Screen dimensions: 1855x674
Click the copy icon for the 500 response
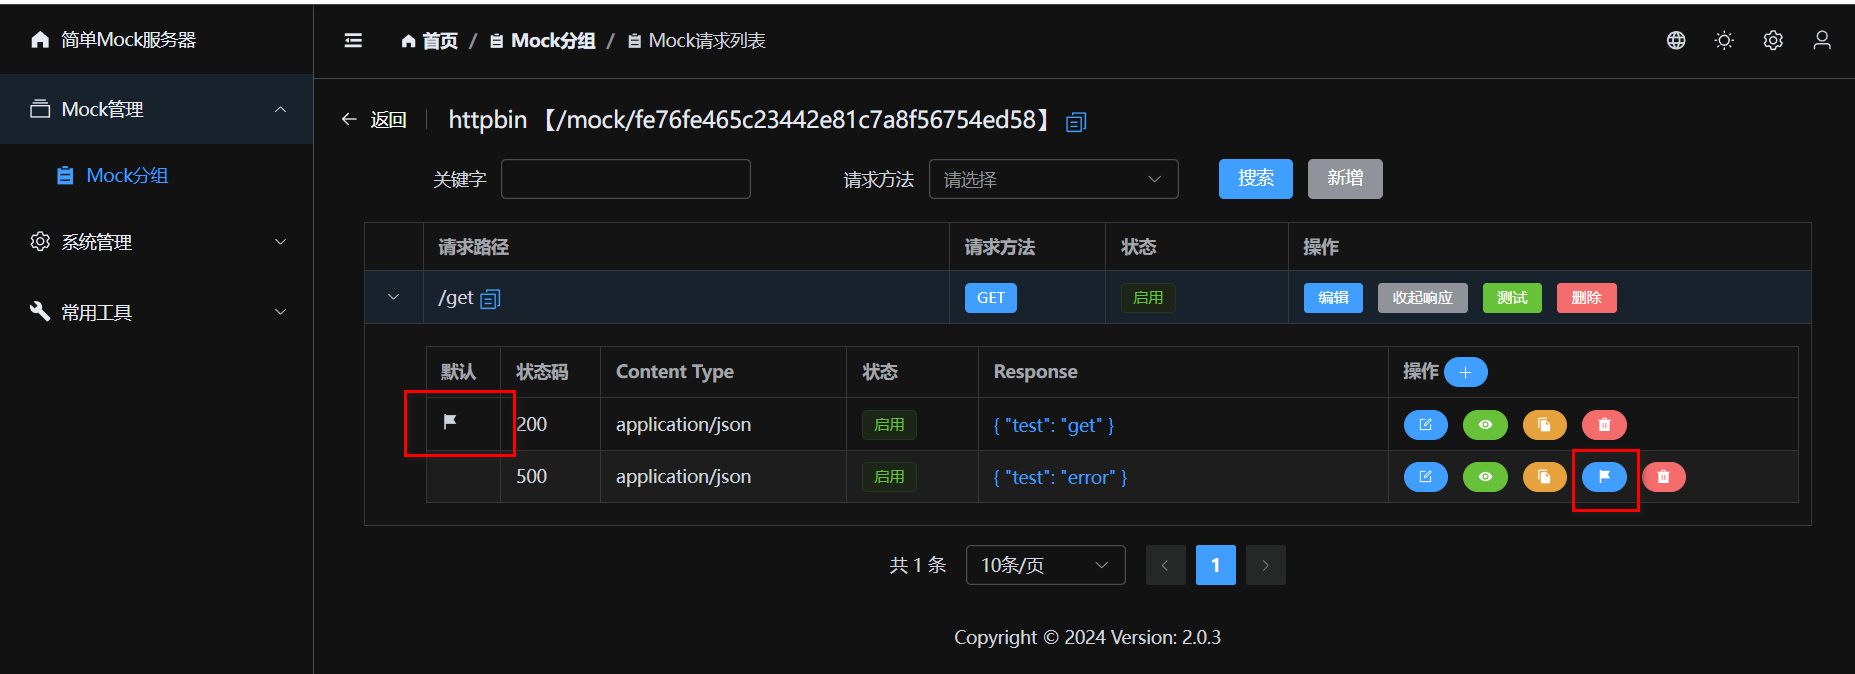click(1544, 477)
